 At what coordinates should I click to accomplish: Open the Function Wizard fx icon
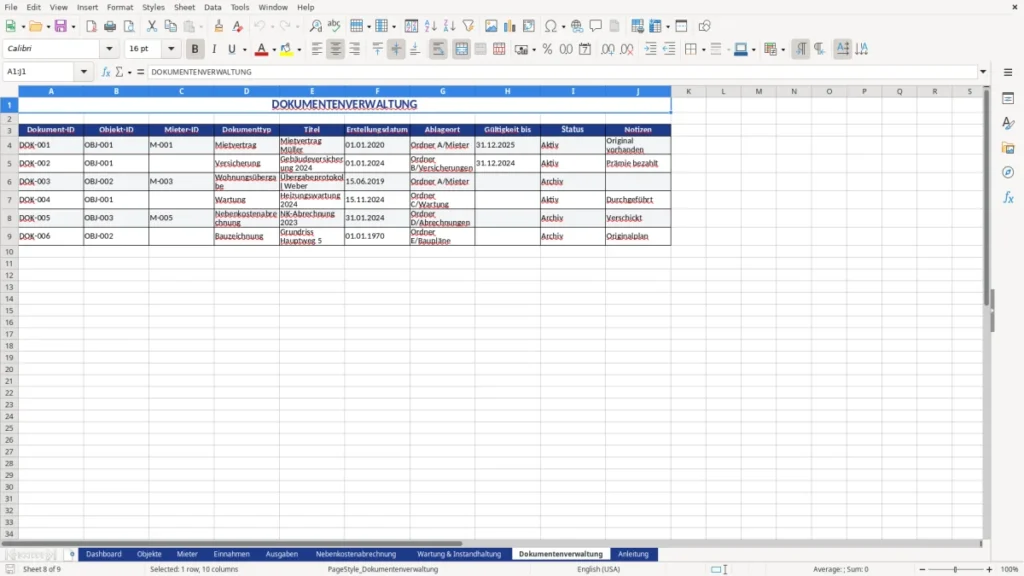click(106, 72)
